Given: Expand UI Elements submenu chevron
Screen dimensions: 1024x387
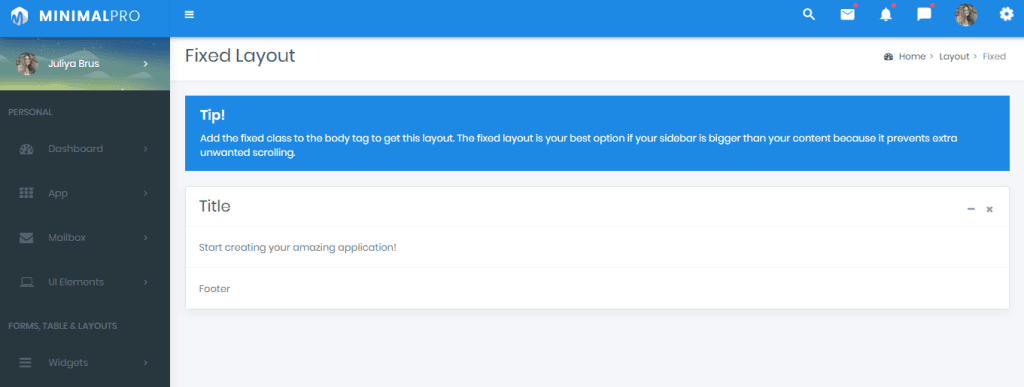Looking at the screenshot, I should [x=146, y=282].
